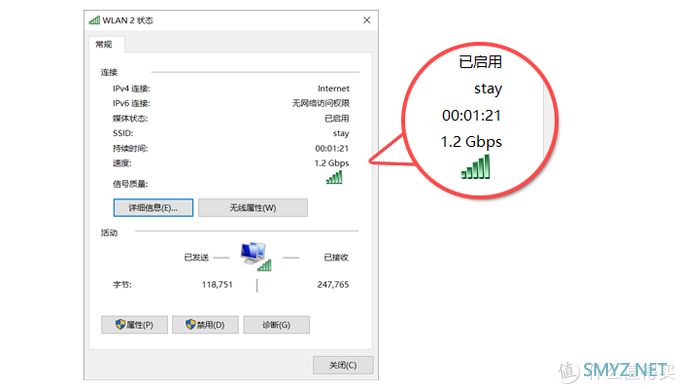Screen dimensions: 680x389
Task: Click the sent bytes value 118,751
Action: tap(217, 284)
